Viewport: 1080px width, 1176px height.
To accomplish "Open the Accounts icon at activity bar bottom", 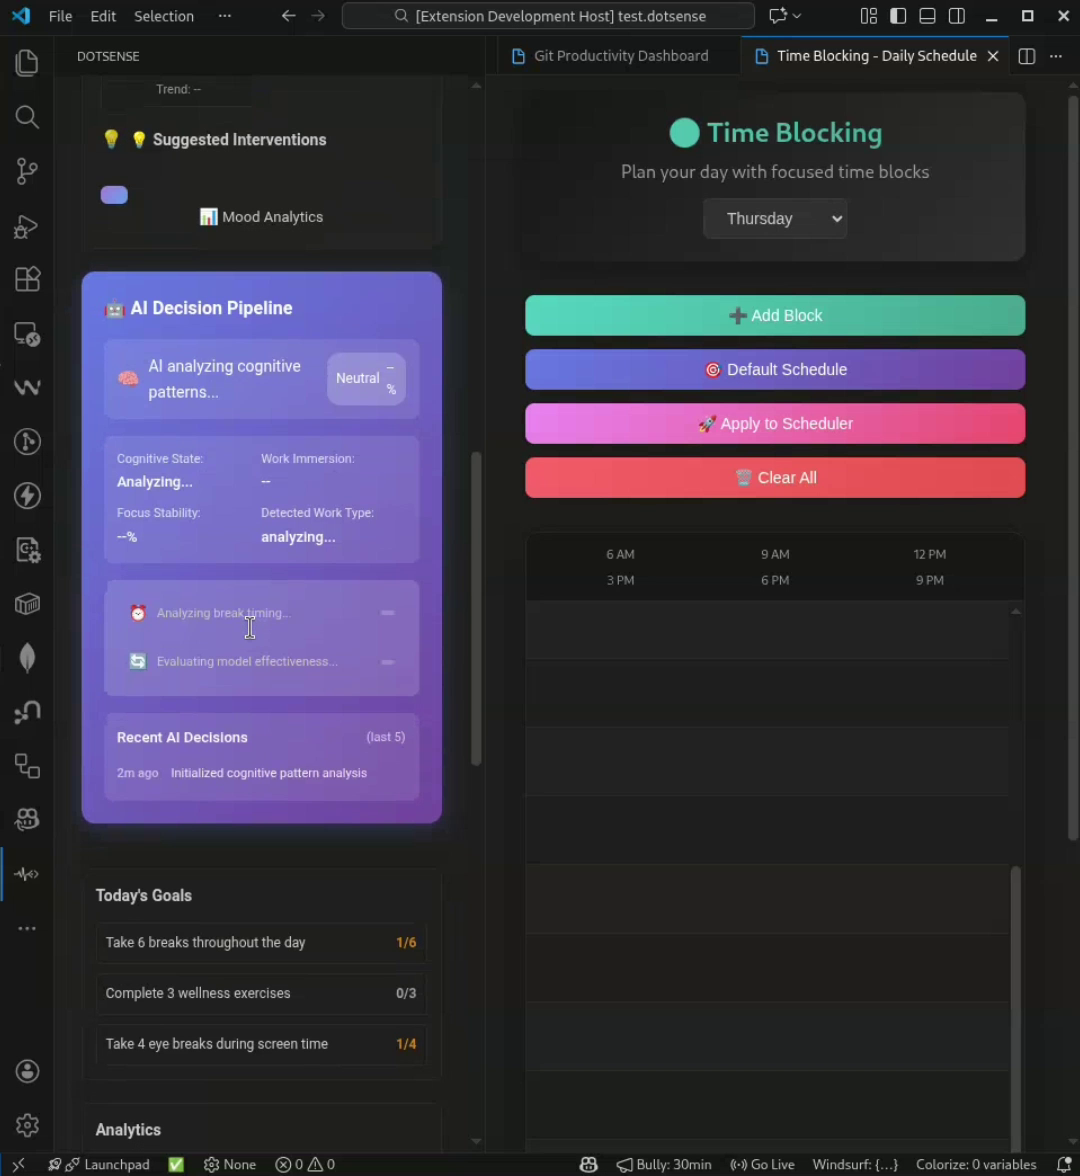I will pos(27,1070).
